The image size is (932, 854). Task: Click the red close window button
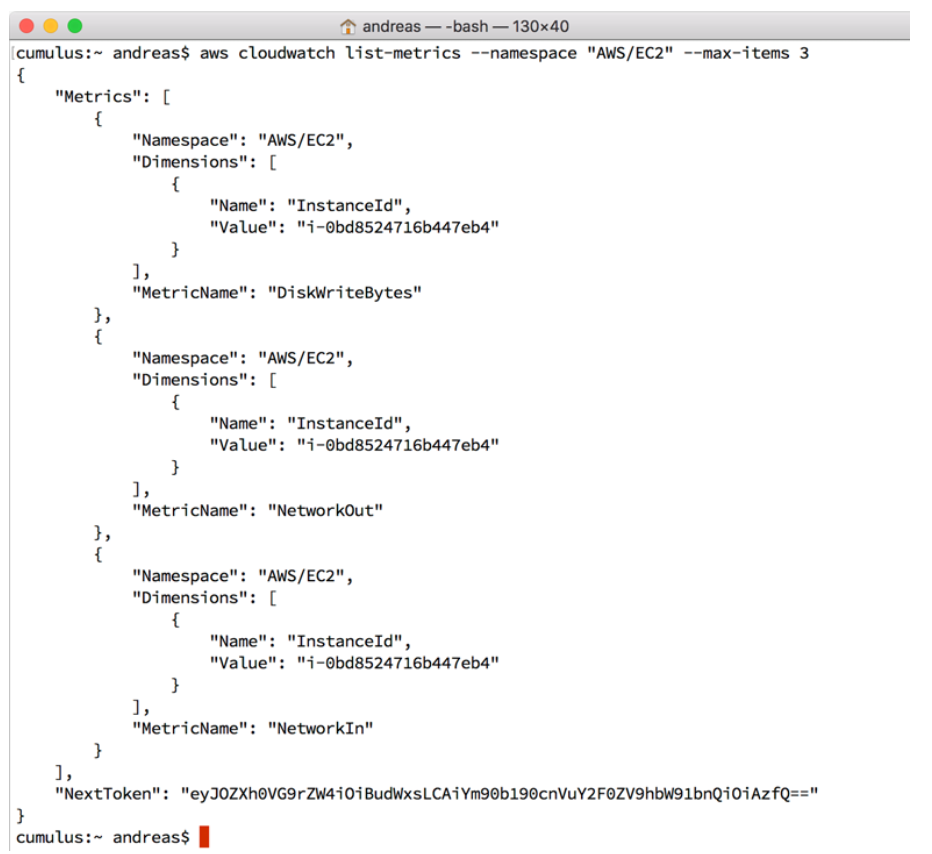click(26, 26)
